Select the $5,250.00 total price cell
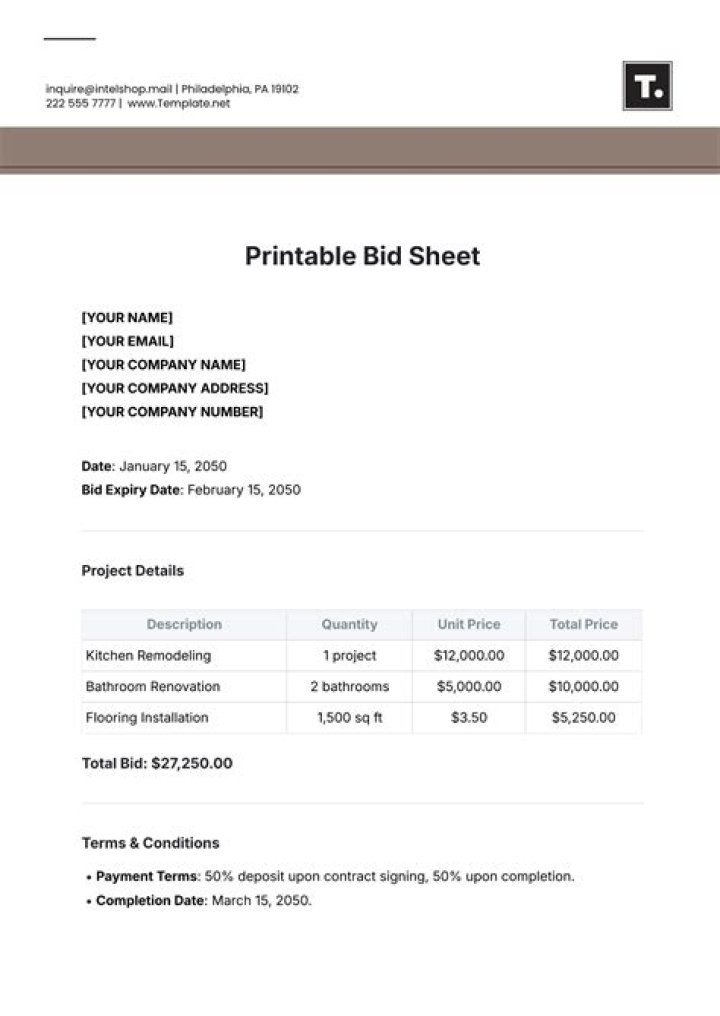The width and height of the screenshot is (720, 1016). (584, 718)
